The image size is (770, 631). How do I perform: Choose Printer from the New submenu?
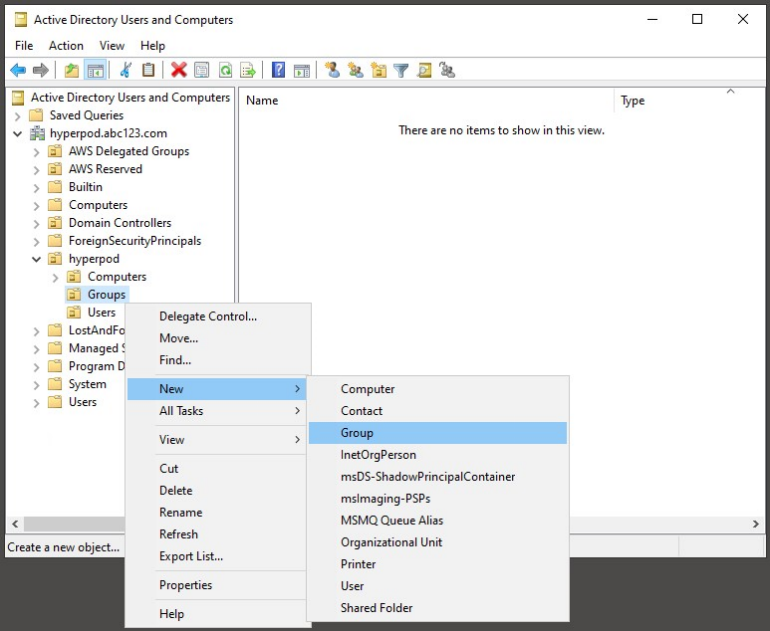coord(438,564)
